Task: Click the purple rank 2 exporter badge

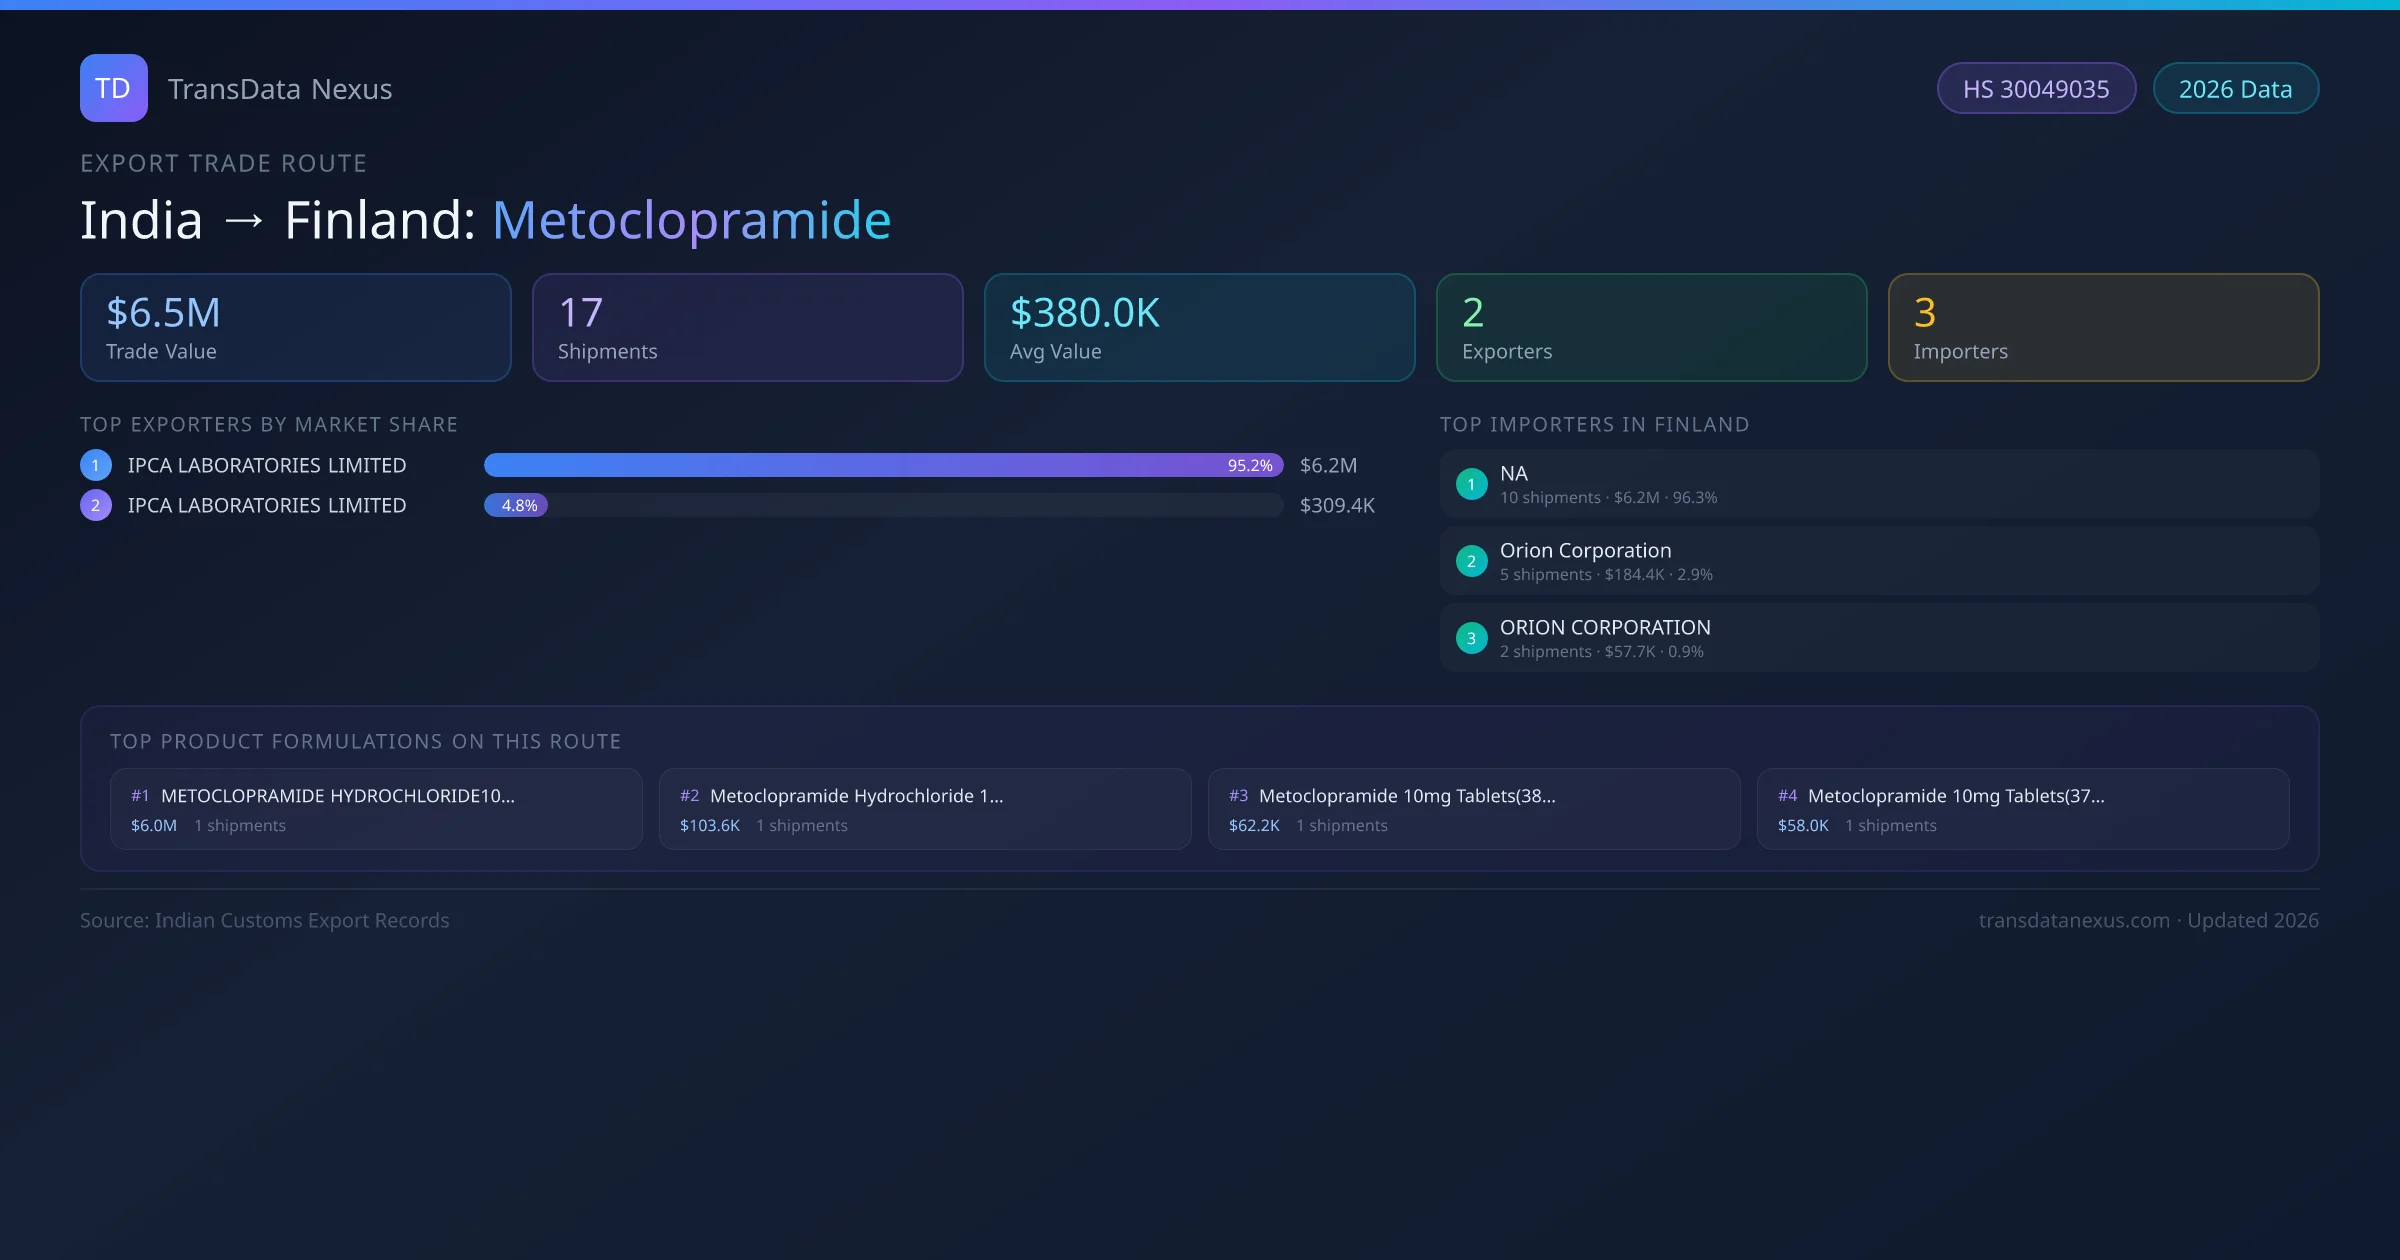Action: click(96, 505)
